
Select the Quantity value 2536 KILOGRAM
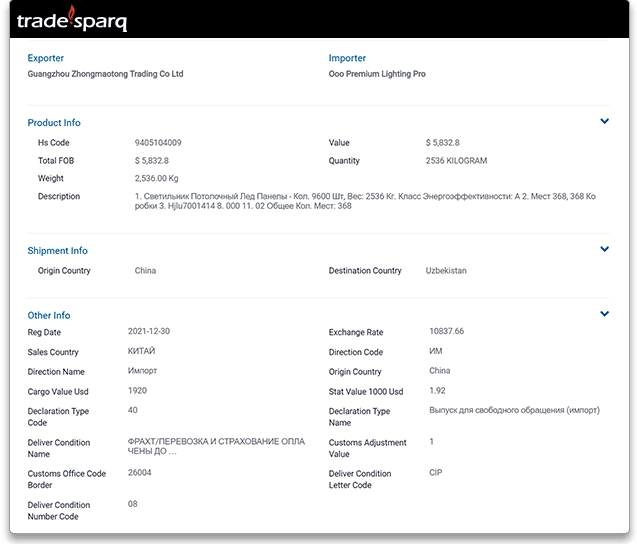coord(456,160)
